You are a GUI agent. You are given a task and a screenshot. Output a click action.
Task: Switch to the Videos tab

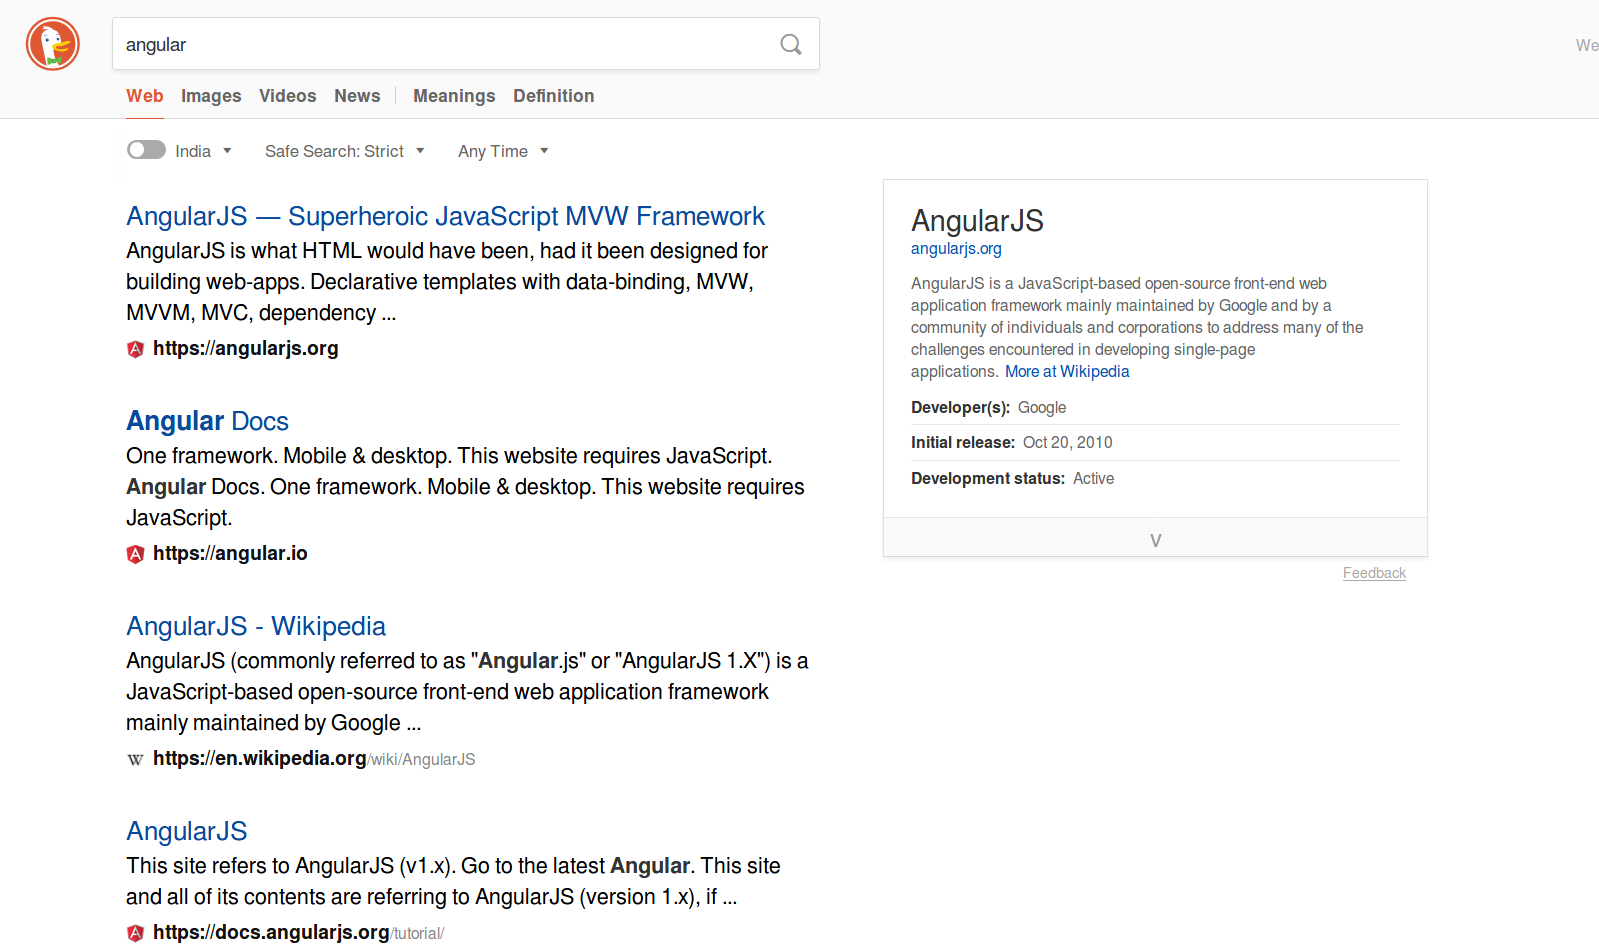(287, 96)
